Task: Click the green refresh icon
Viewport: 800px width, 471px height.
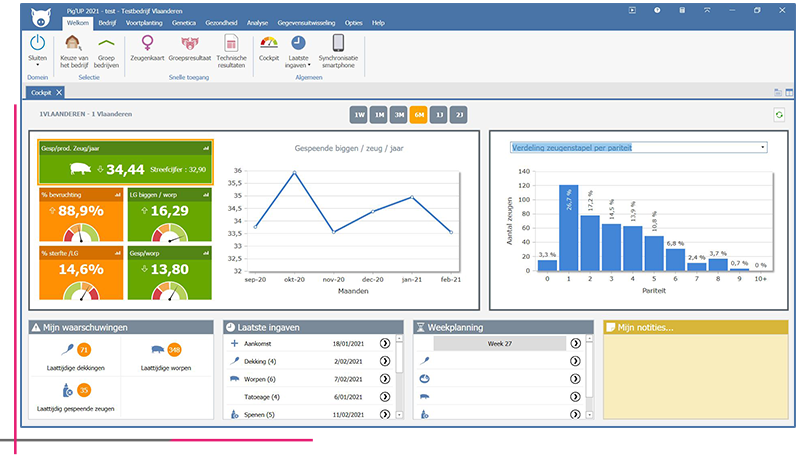Action: (779, 115)
